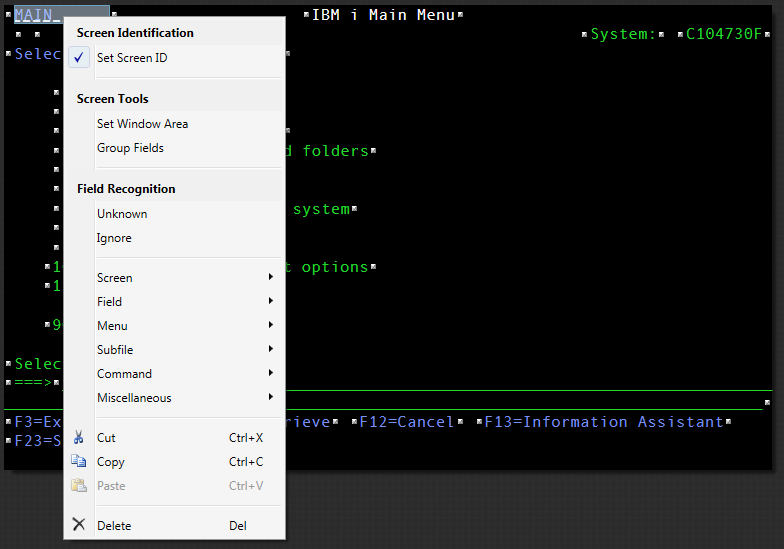The height and width of the screenshot is (549, 784).
Task: Click the Ctrl+C shortcut label
Action: (246, 462)
